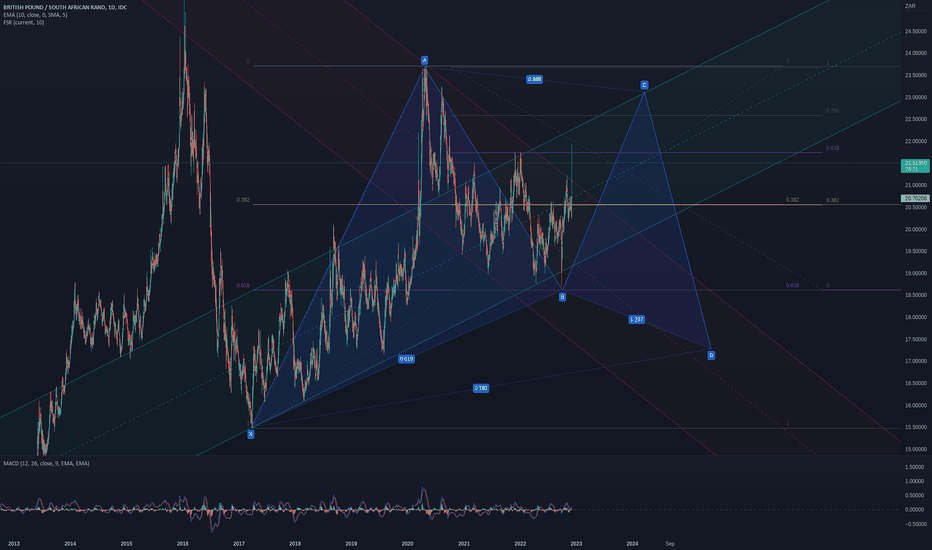Image resolution: width=932 pixels, height=550 pixels.
Task: Click the 20.00000 price axis label
Action: [x=916, y=229]
